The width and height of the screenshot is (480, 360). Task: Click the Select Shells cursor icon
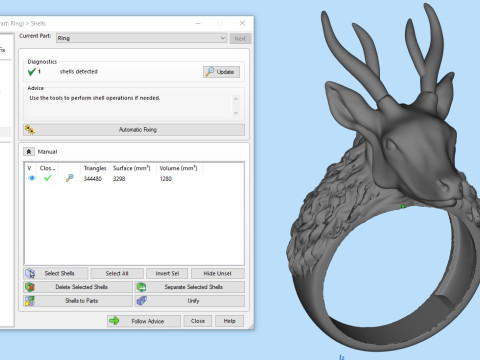point(30,274)
